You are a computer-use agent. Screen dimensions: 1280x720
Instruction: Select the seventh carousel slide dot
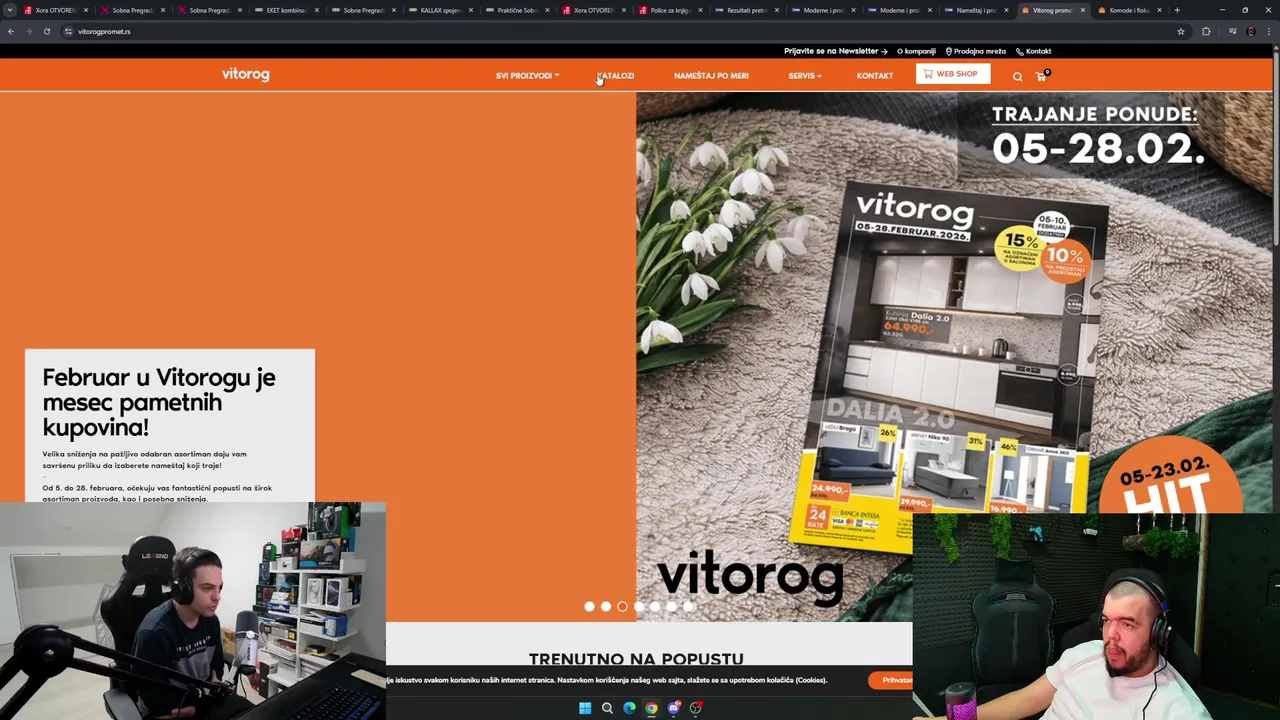point(688,606)
